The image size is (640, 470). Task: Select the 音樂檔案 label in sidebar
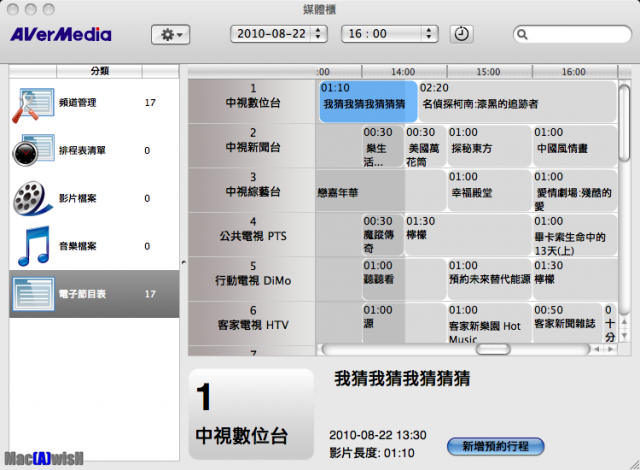78,246
